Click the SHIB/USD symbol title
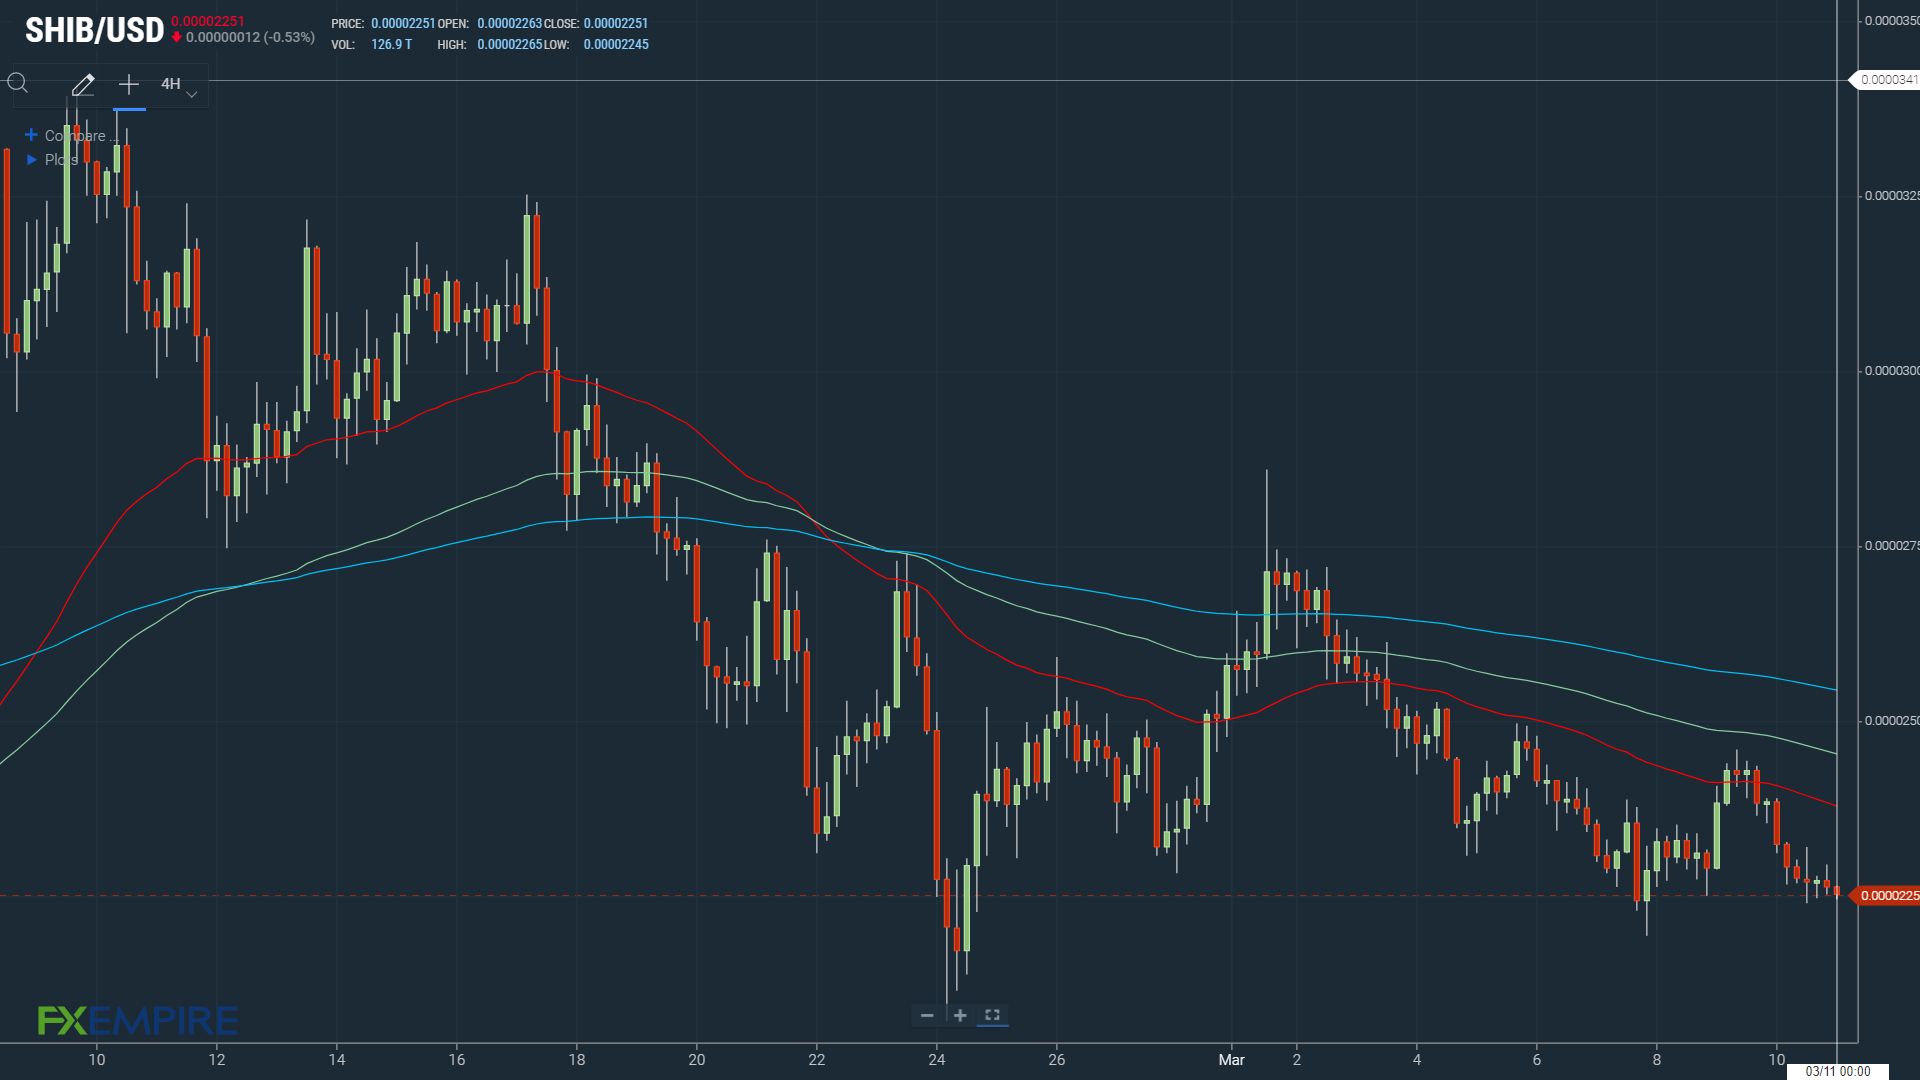The image size is (1920, 1080). [94, 30]
